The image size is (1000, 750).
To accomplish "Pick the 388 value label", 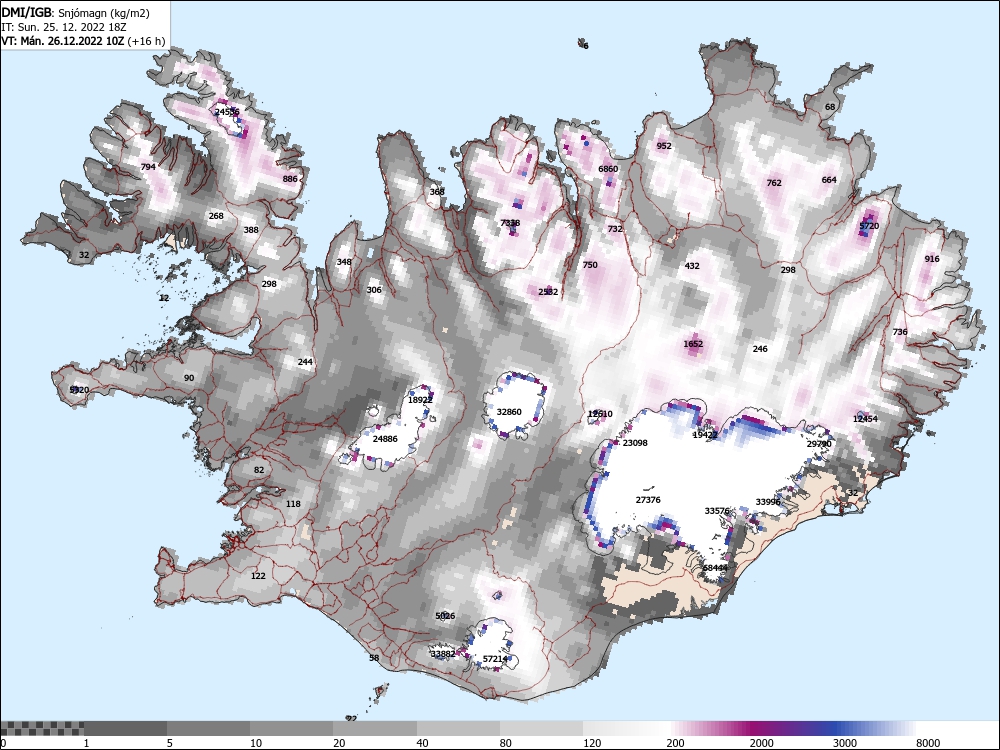I will [251, 230].
